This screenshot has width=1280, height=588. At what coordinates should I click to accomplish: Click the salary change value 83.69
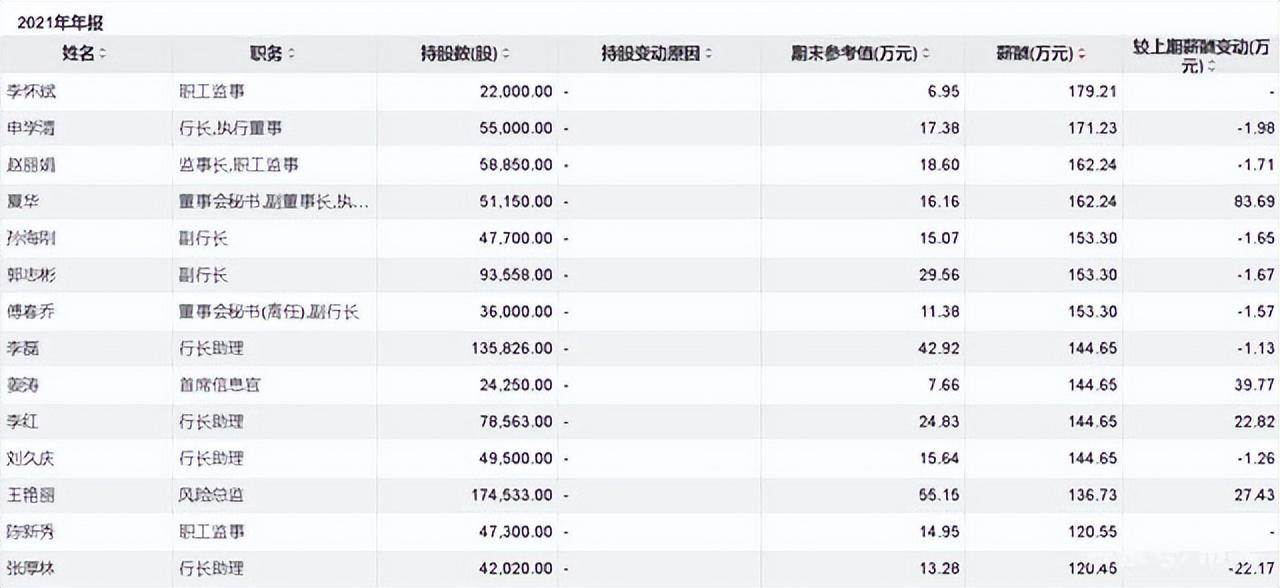[1254, 201]
